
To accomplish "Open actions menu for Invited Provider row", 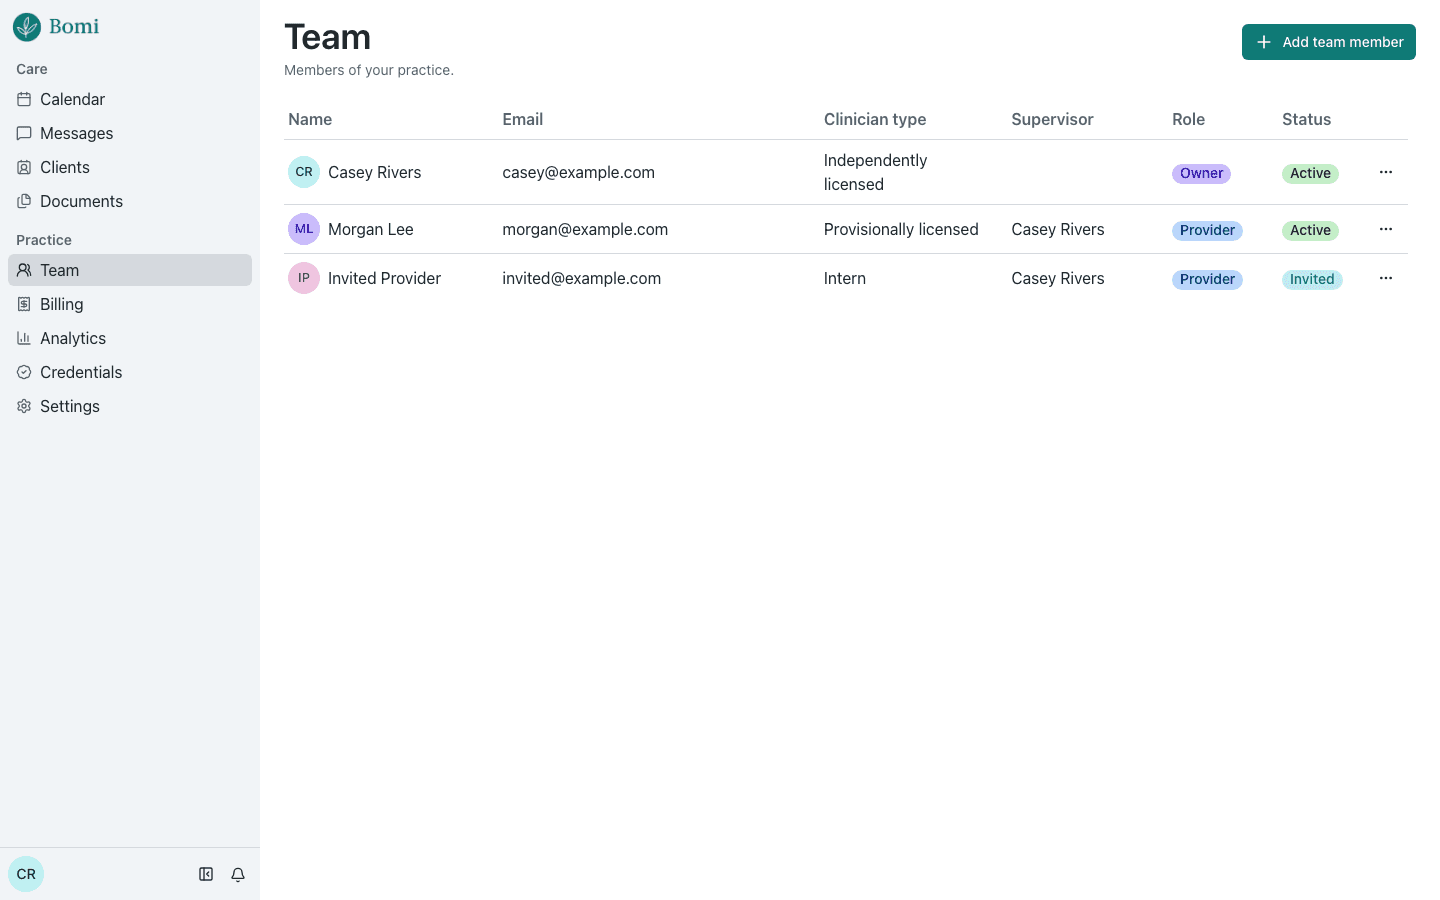I will (1386, 278).
